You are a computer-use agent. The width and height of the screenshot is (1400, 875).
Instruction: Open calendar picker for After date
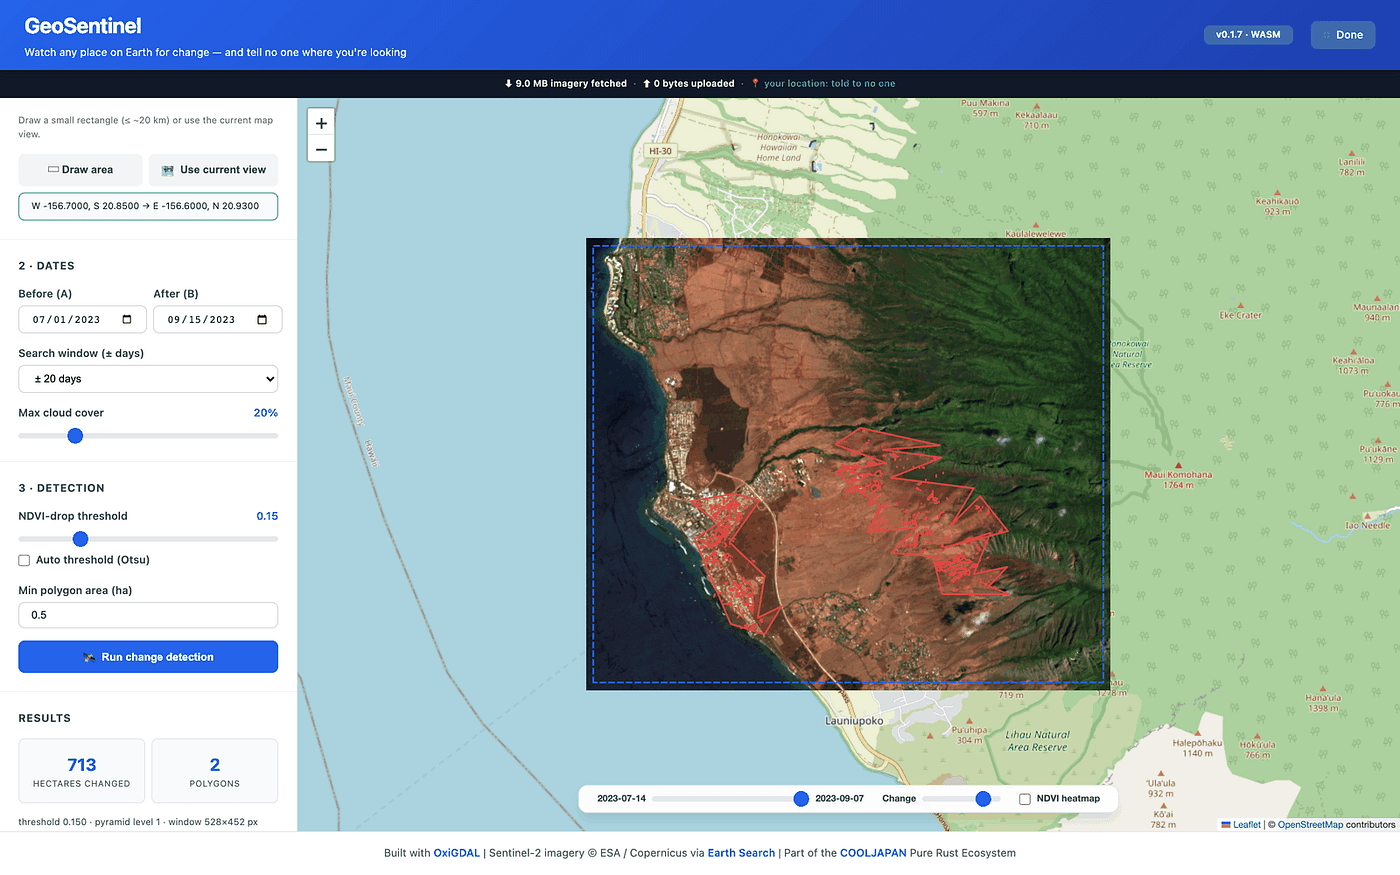point(262,320)
